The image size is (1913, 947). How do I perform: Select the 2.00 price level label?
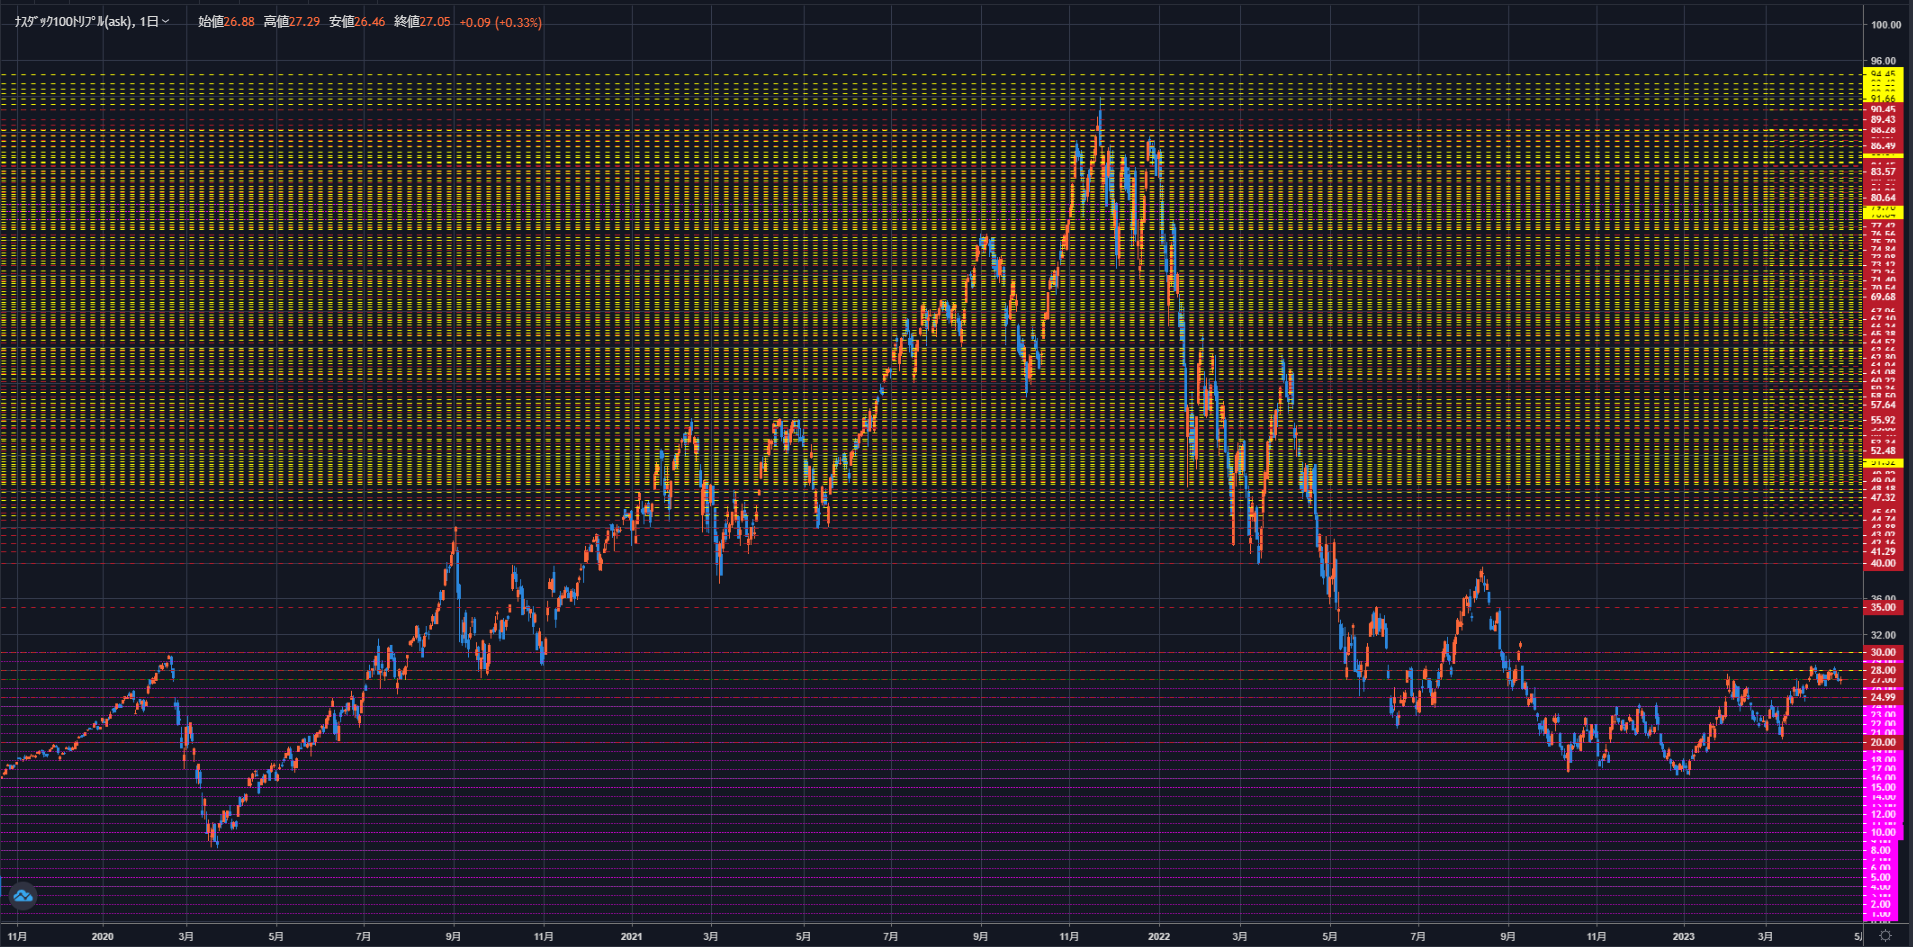[1881, 904]
